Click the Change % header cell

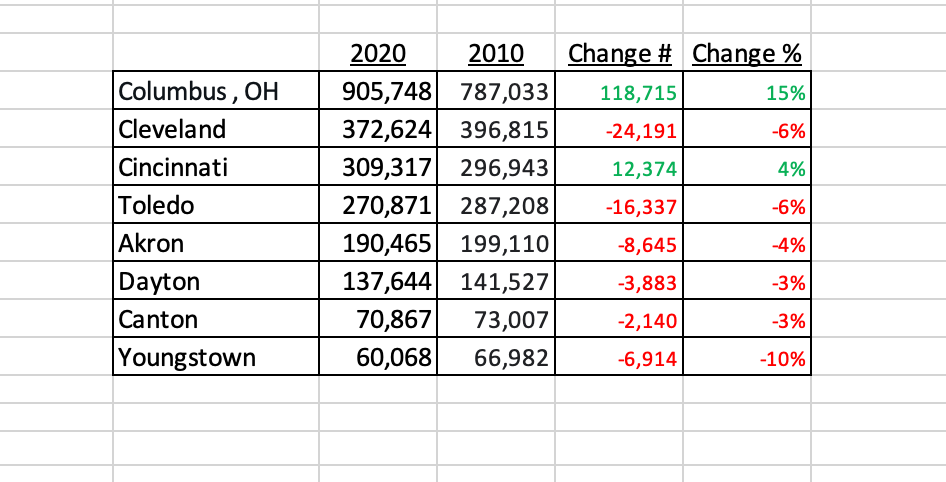(x=747, y=53)
